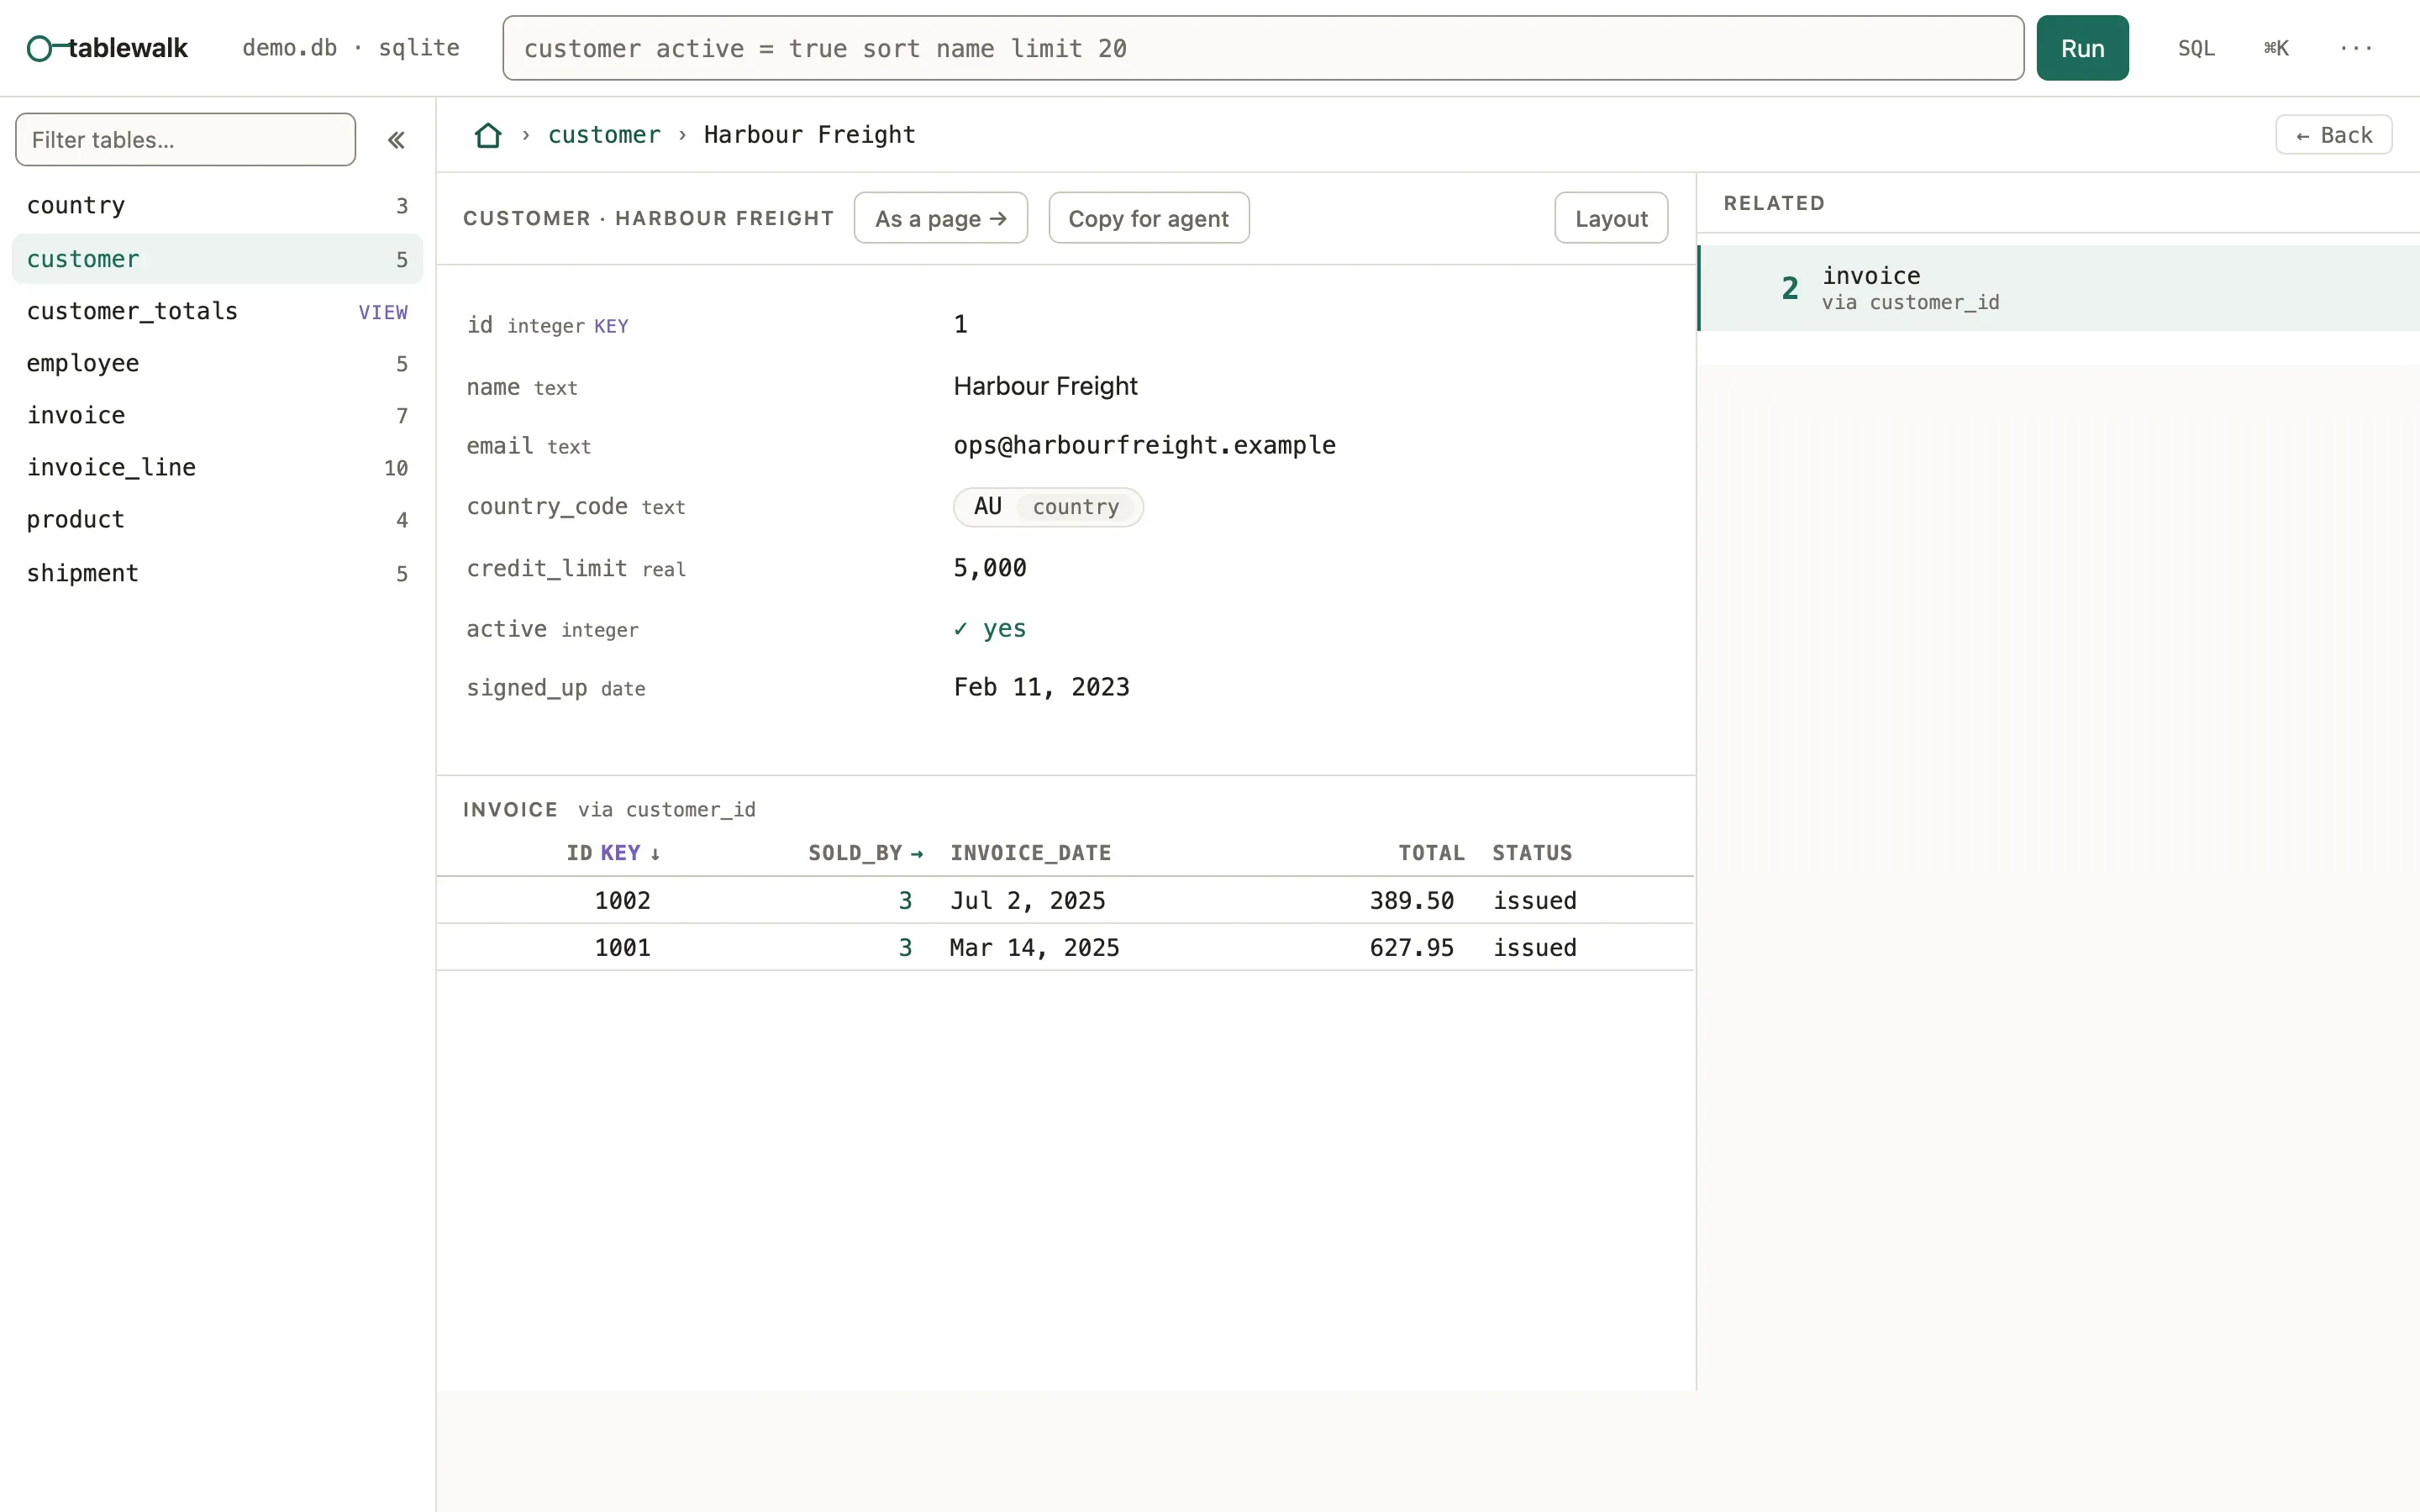Focus the Filter tables input
This screenshot has height=1512, width=2420.
click(x=186, y=140)
